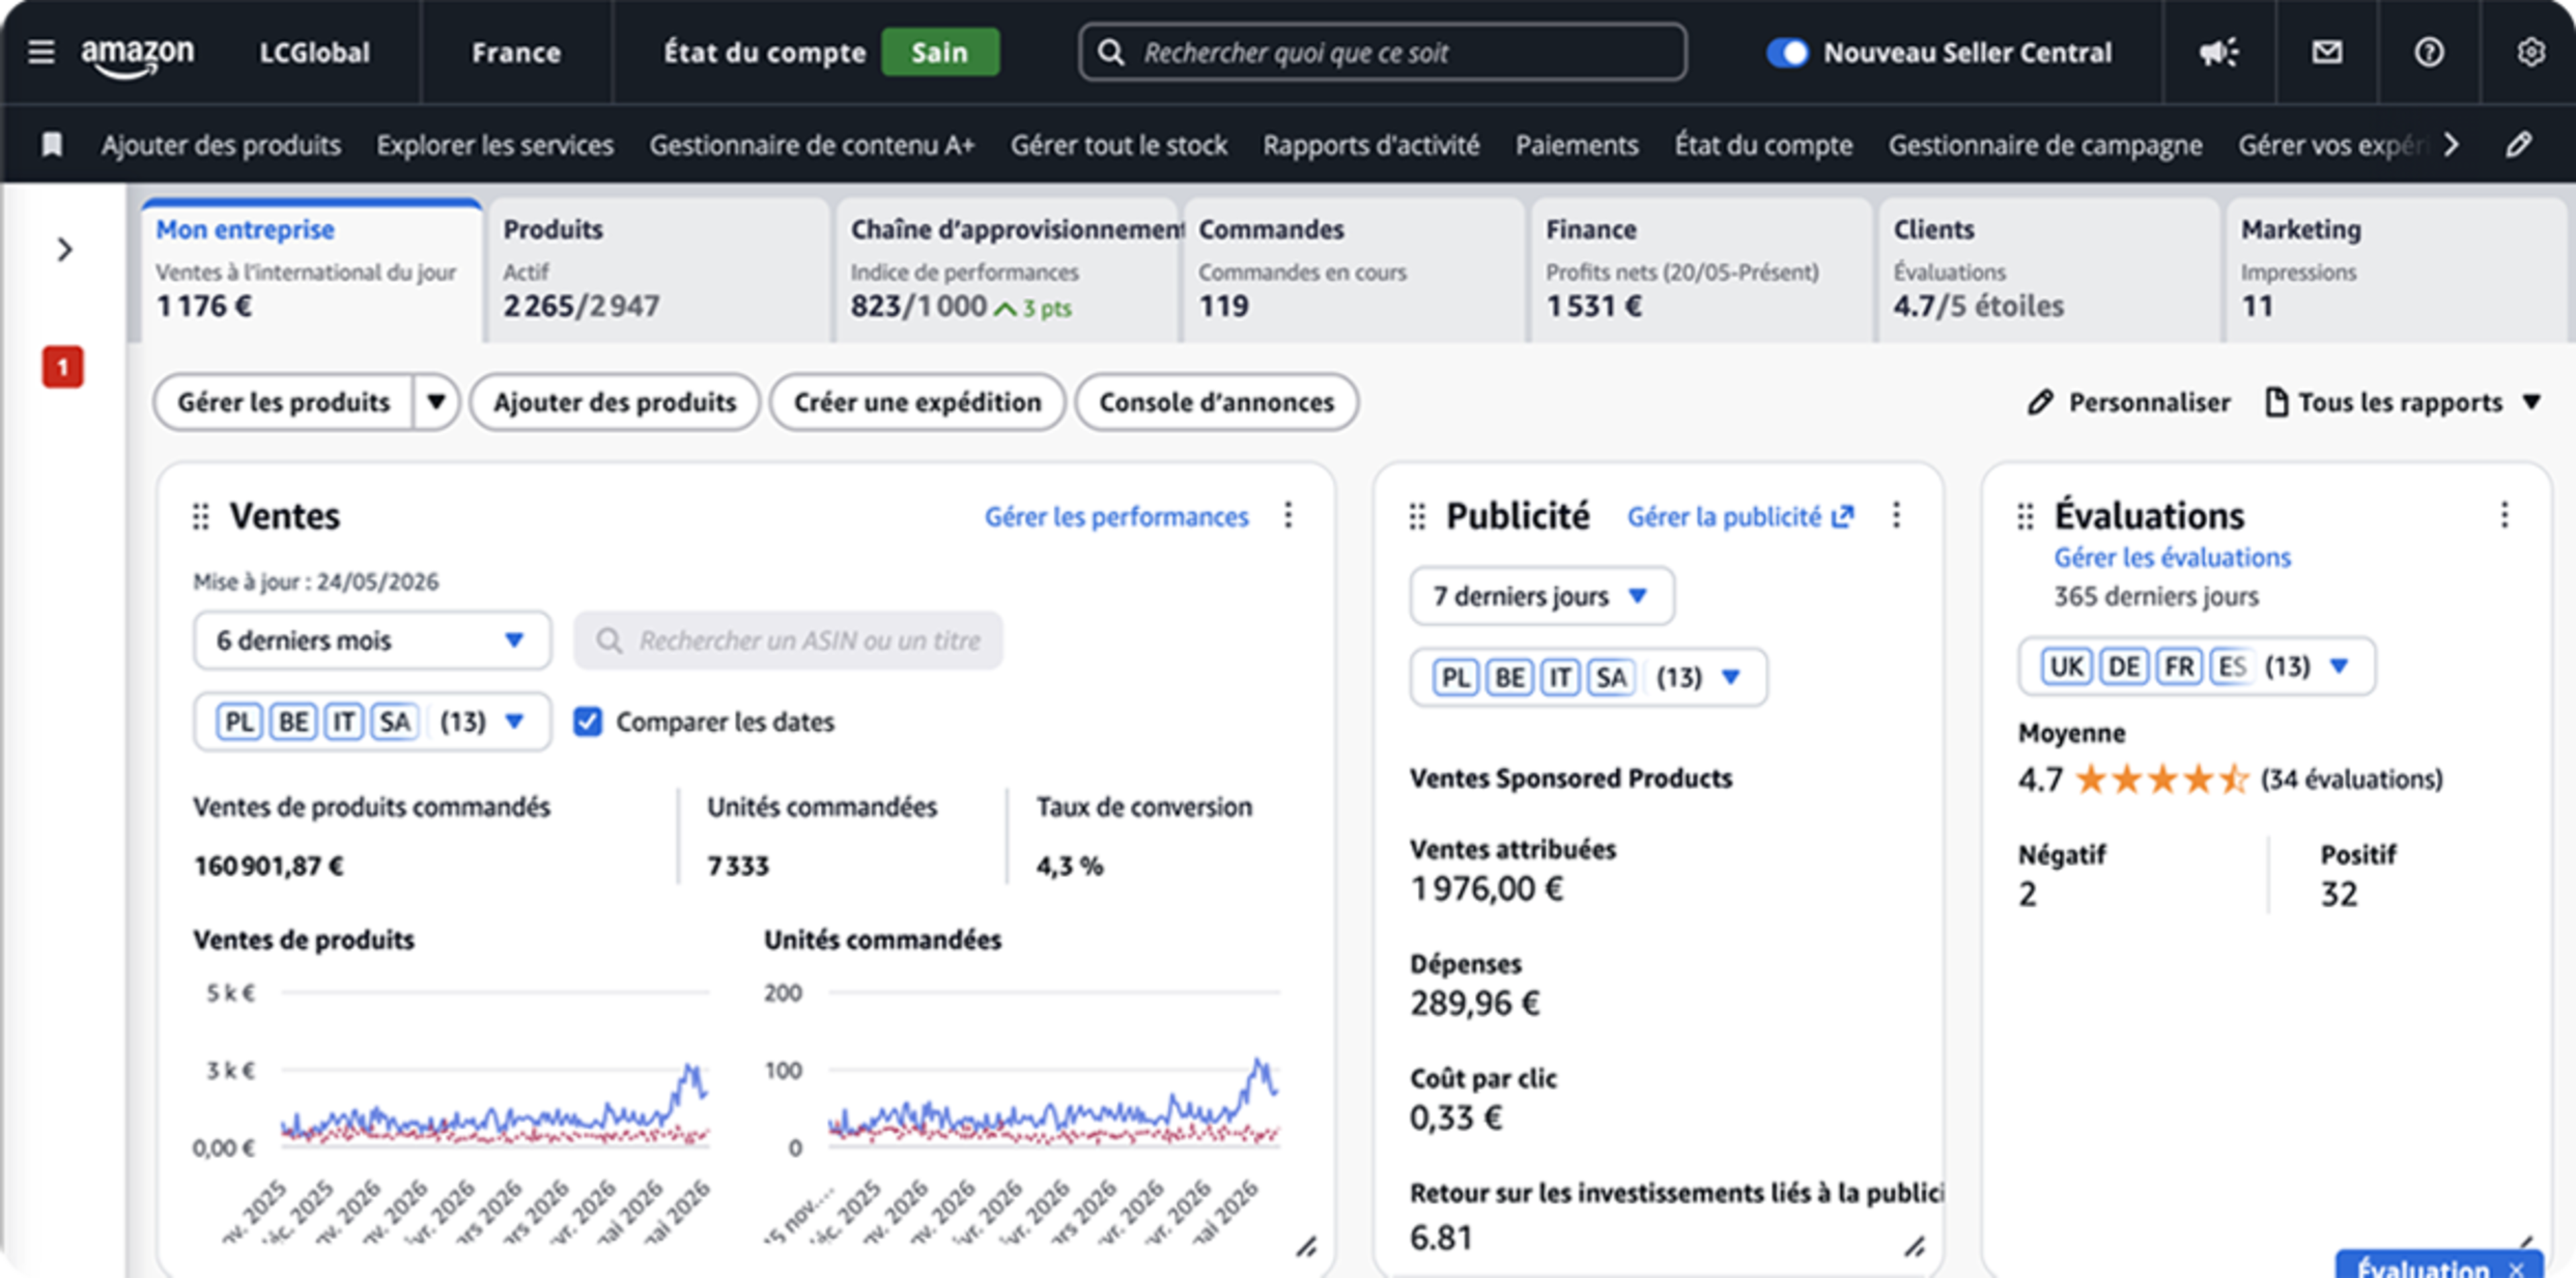
Task: Grab the Évaluations card drag handle
Action: [2025, 516]
